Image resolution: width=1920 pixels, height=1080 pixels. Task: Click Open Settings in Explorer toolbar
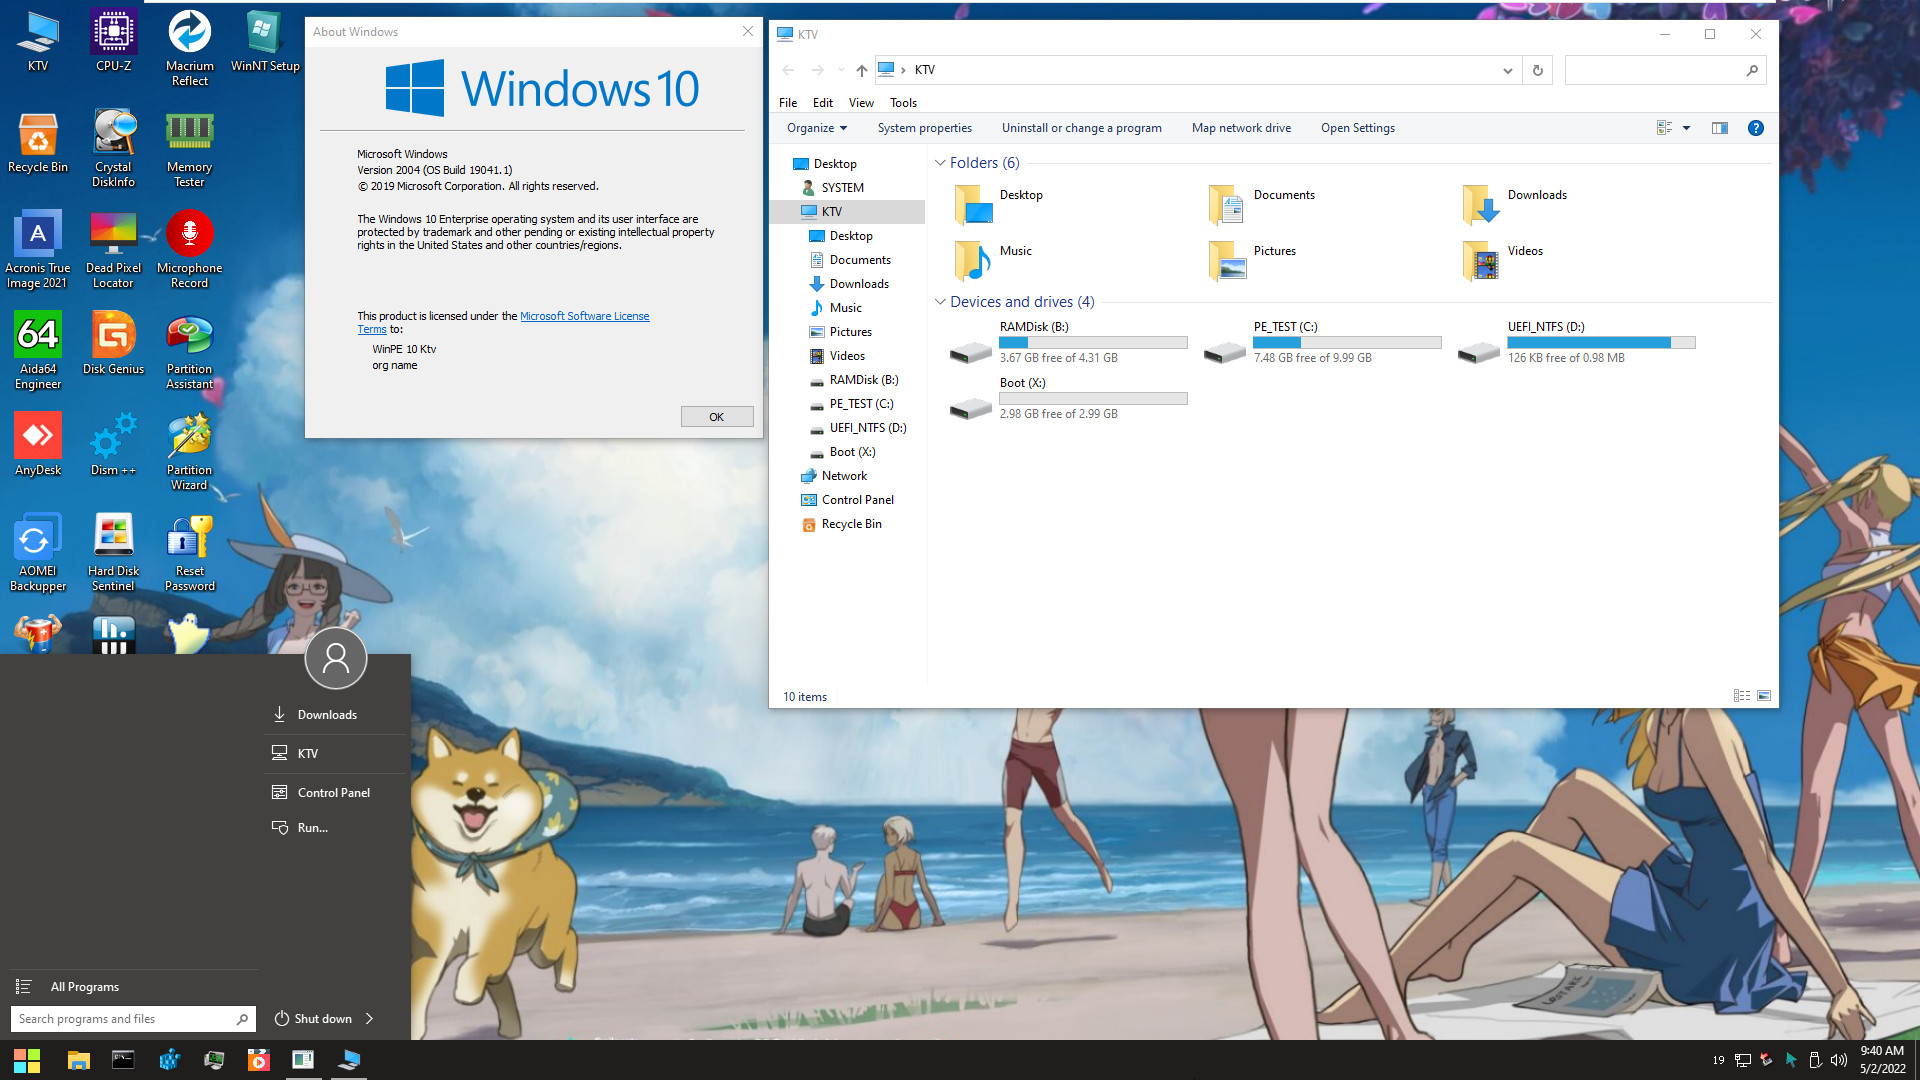pyautogui.click(x=1357, y=128)
